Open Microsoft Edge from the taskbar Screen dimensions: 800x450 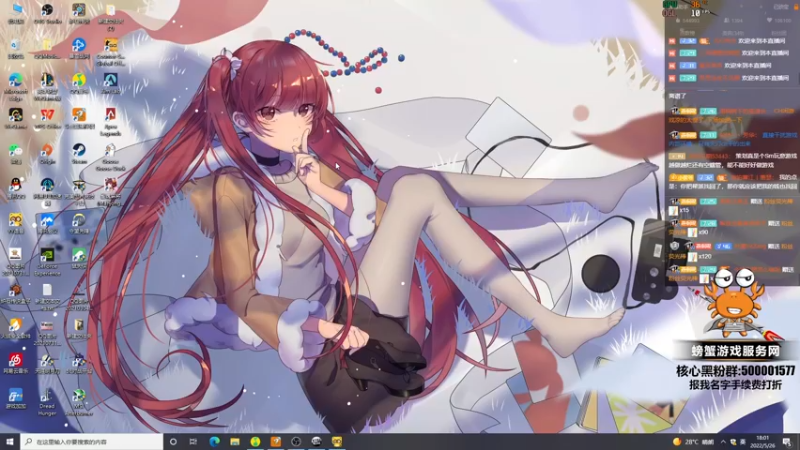coord(214,441)
